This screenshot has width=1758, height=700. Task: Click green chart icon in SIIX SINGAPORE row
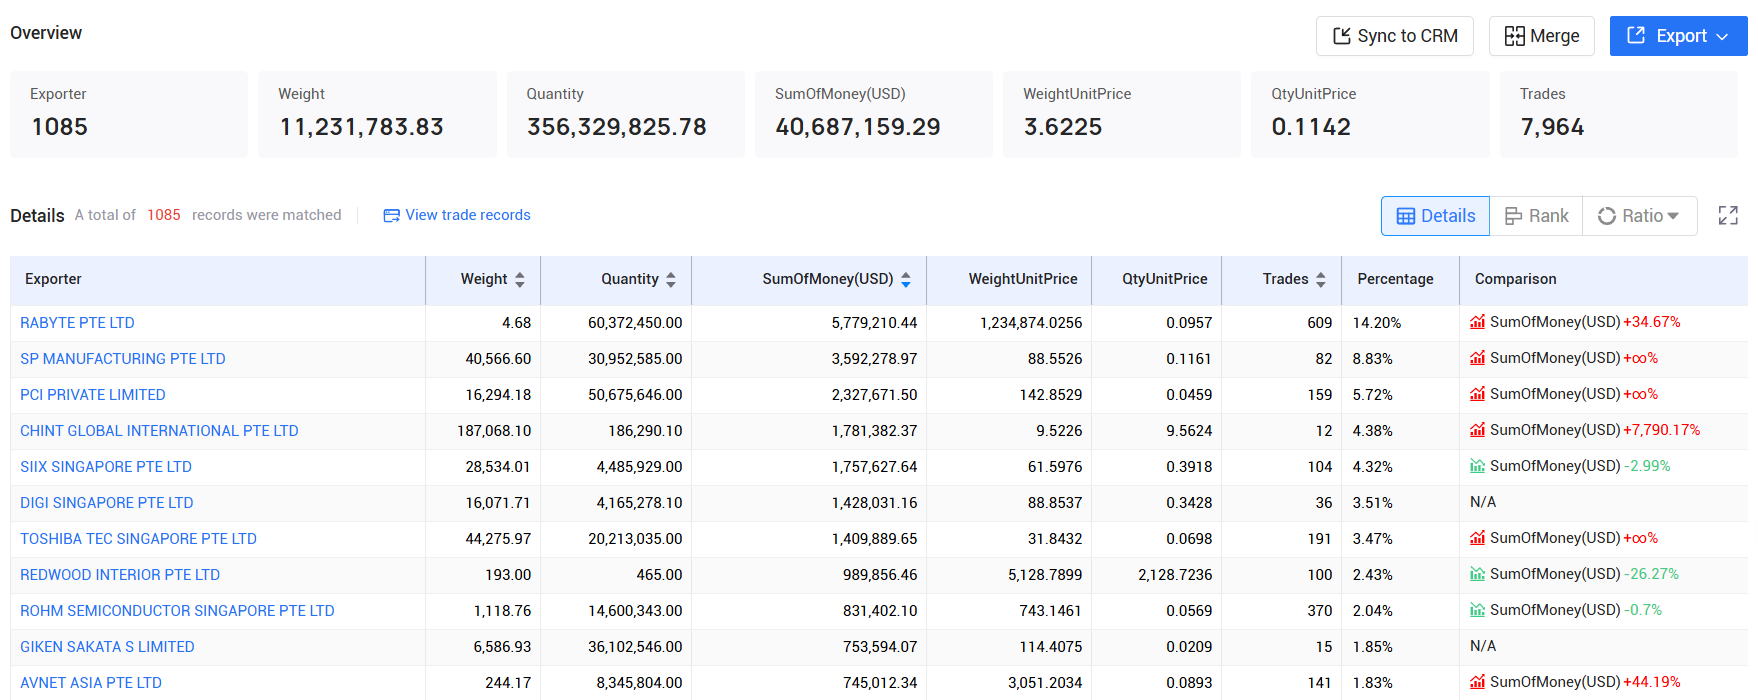coord(1477,466)
